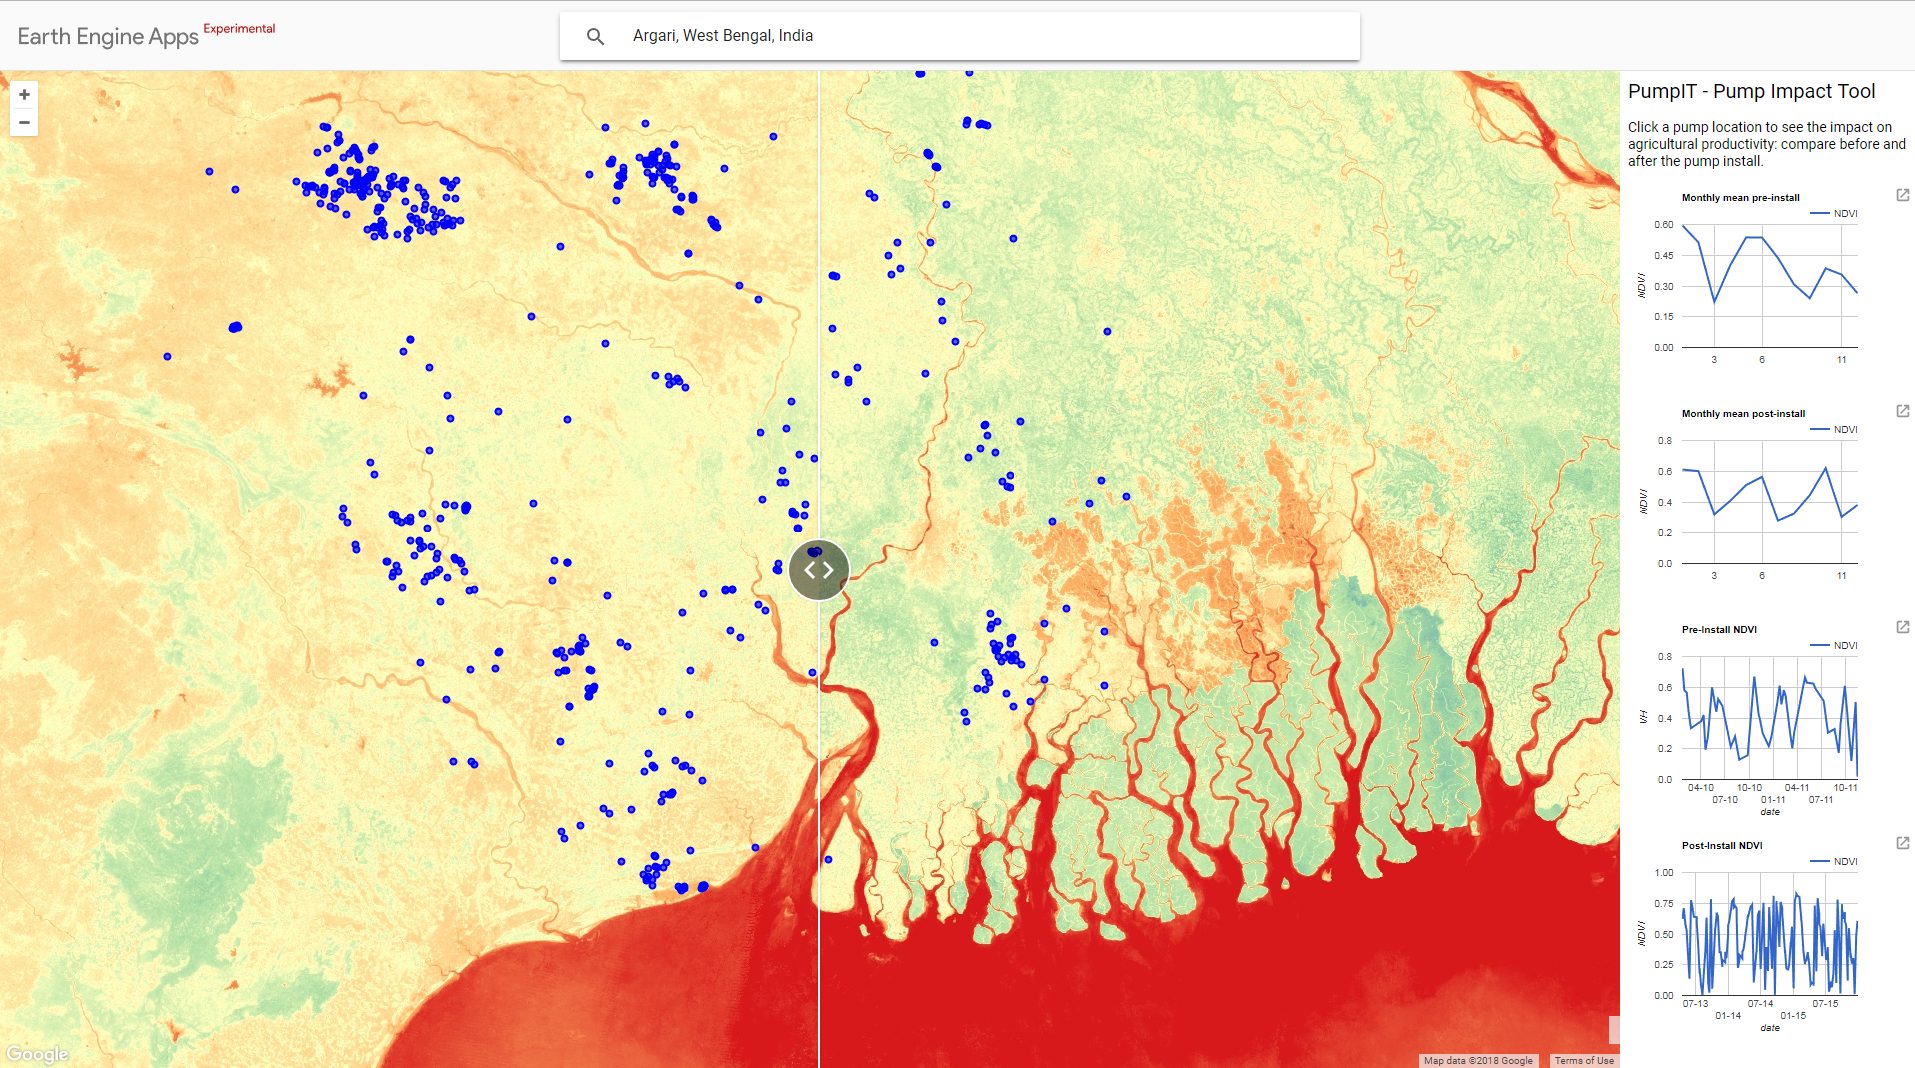Click the Monthly mean pre-install chart title
This screenshot has width=1915, height=1068.
[x=1740, y=198]
